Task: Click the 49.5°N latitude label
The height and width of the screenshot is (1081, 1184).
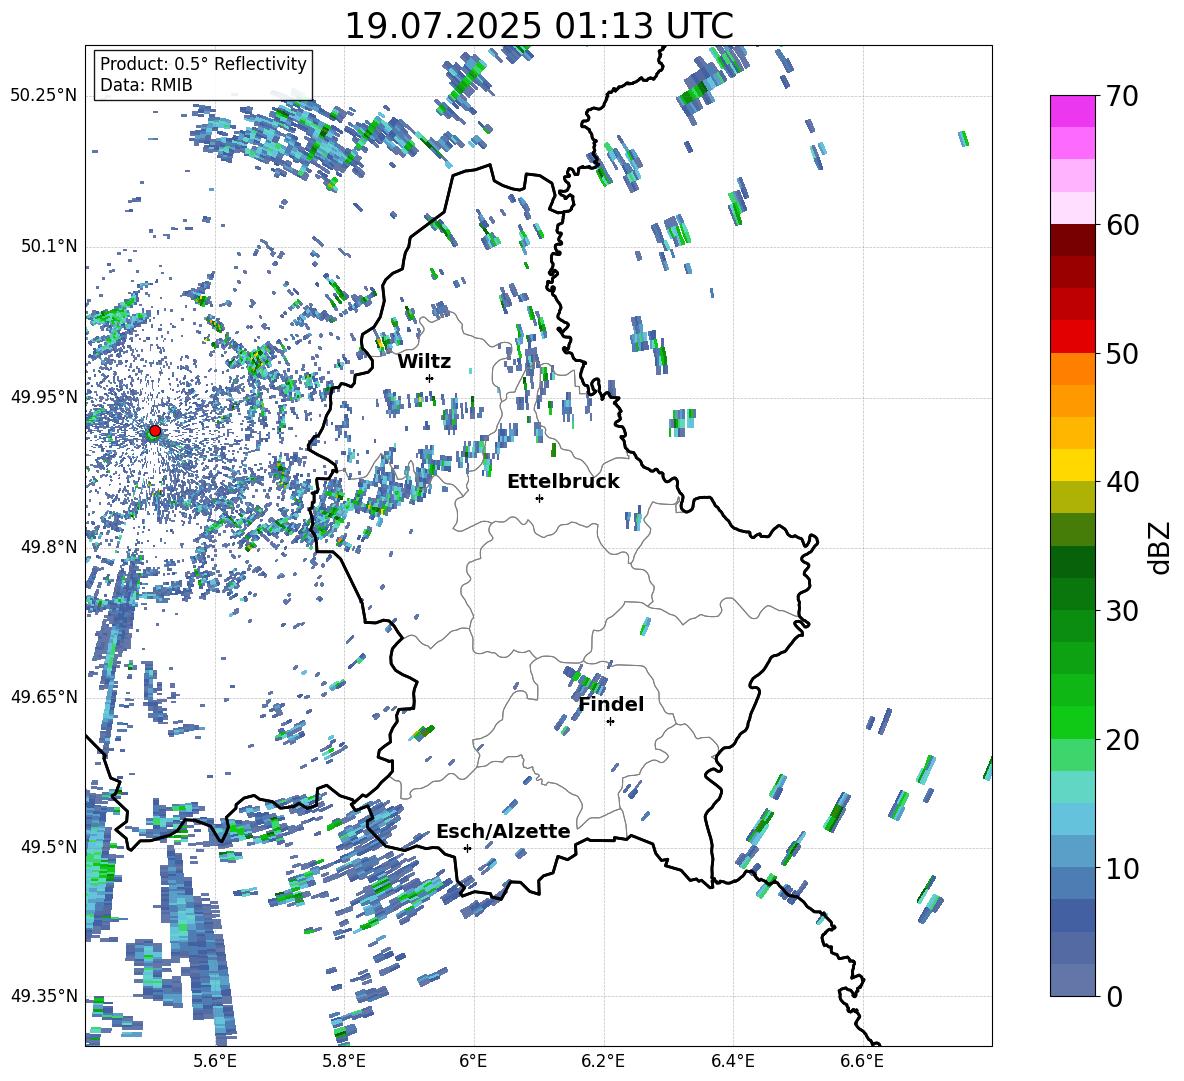Action: [49, 847]
